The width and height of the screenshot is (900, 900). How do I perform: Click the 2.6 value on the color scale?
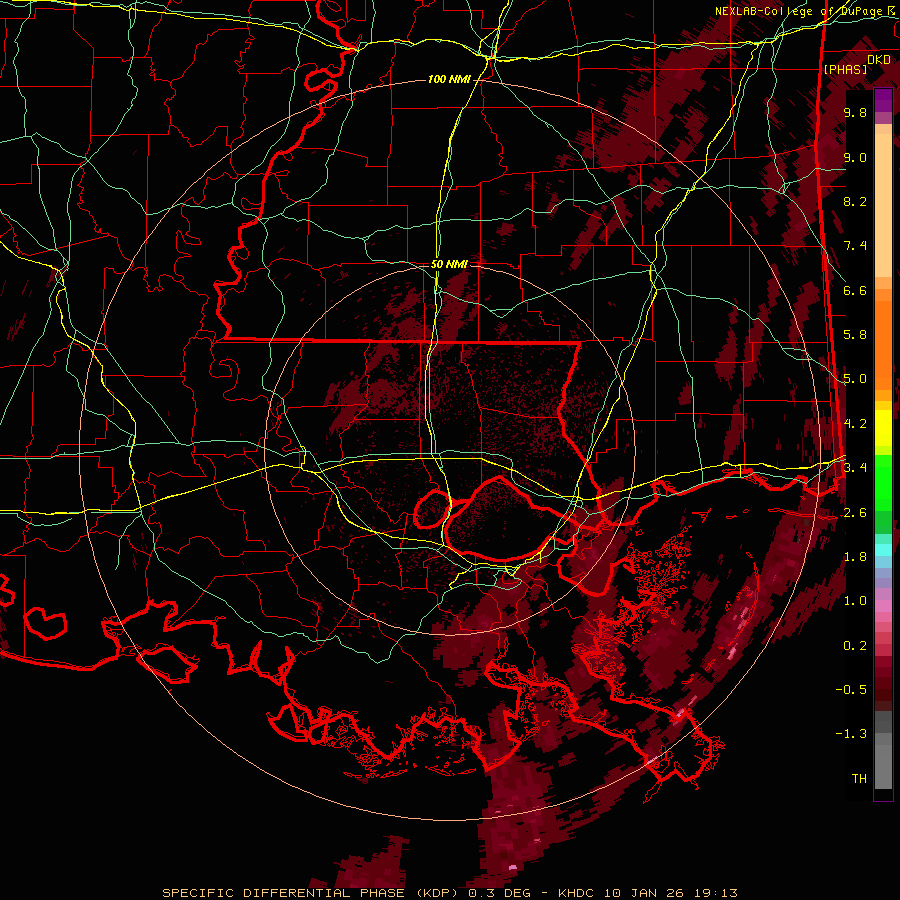(x=855, y=513)
